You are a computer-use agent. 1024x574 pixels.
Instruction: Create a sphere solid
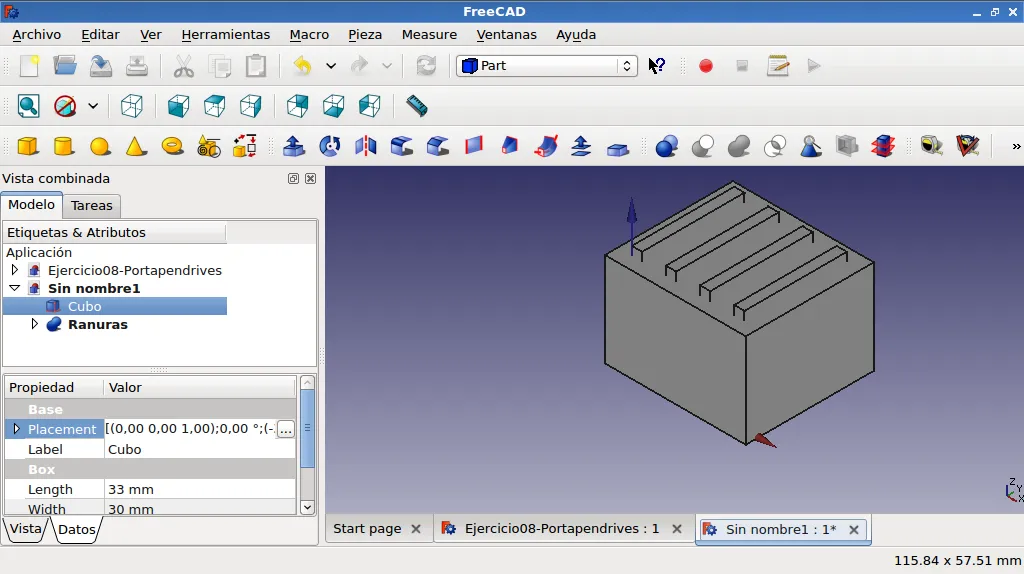[x=100, y=146]
